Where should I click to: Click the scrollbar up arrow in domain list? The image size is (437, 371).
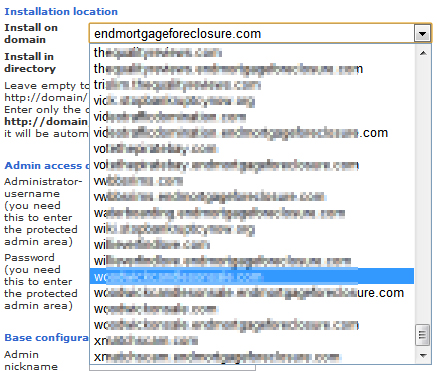point(423,53)
